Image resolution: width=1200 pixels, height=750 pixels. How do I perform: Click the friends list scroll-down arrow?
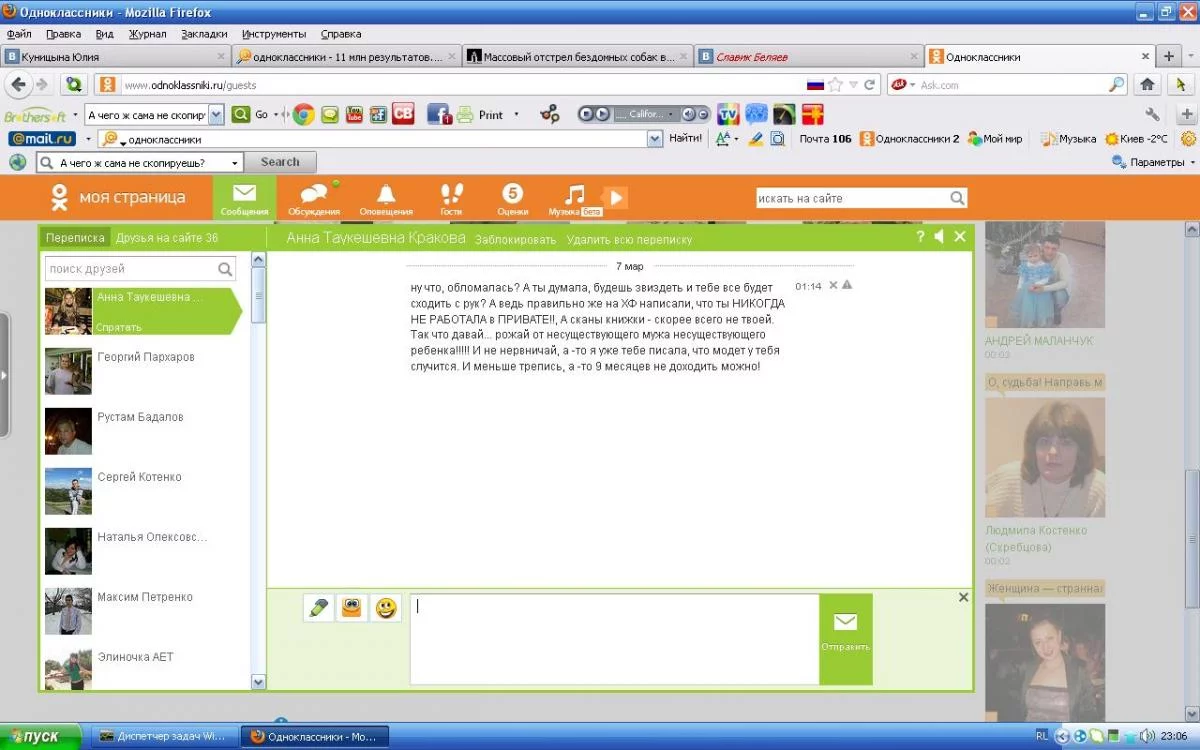(258, 682)
